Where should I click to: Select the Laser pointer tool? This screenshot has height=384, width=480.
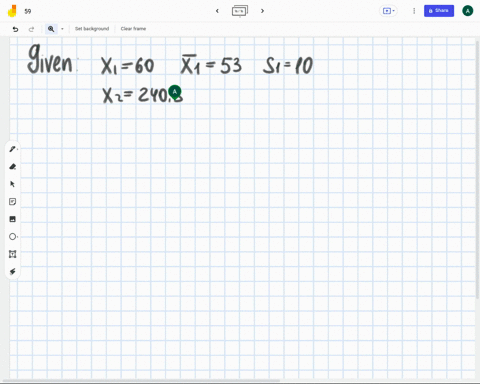tap(13, 271)
